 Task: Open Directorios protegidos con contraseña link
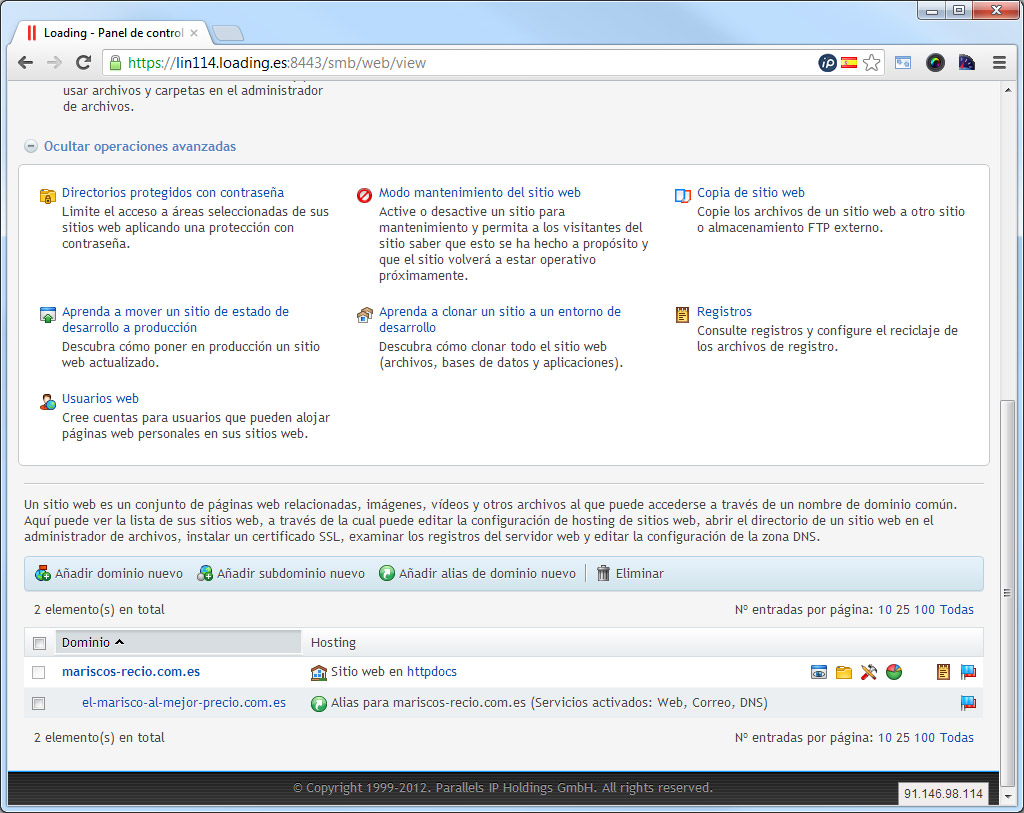[173, 193]
